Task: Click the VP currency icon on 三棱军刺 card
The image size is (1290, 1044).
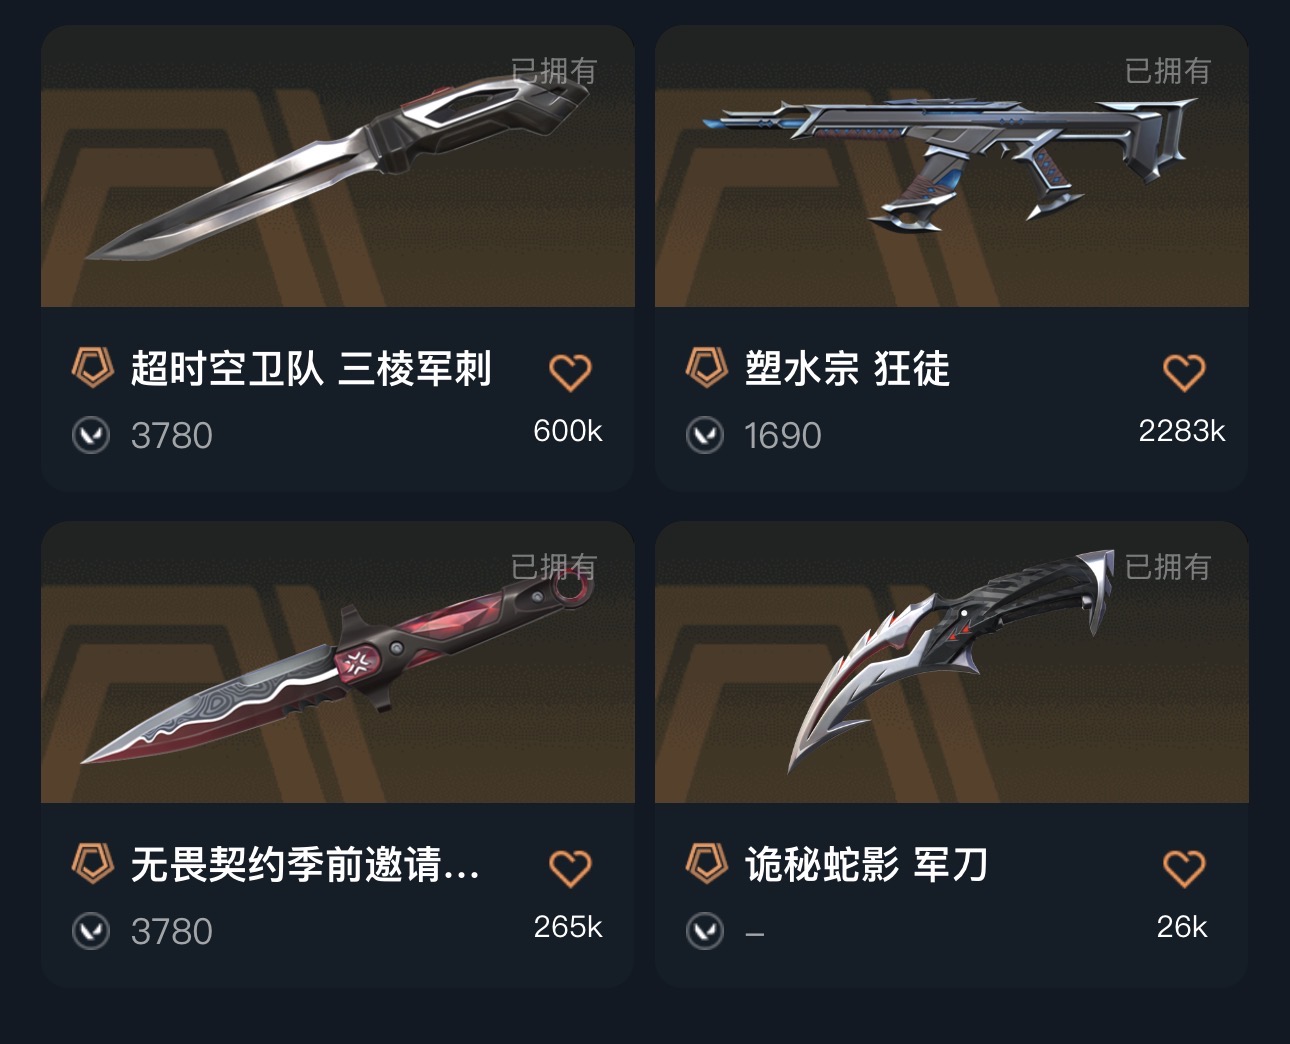Action: 91,435
